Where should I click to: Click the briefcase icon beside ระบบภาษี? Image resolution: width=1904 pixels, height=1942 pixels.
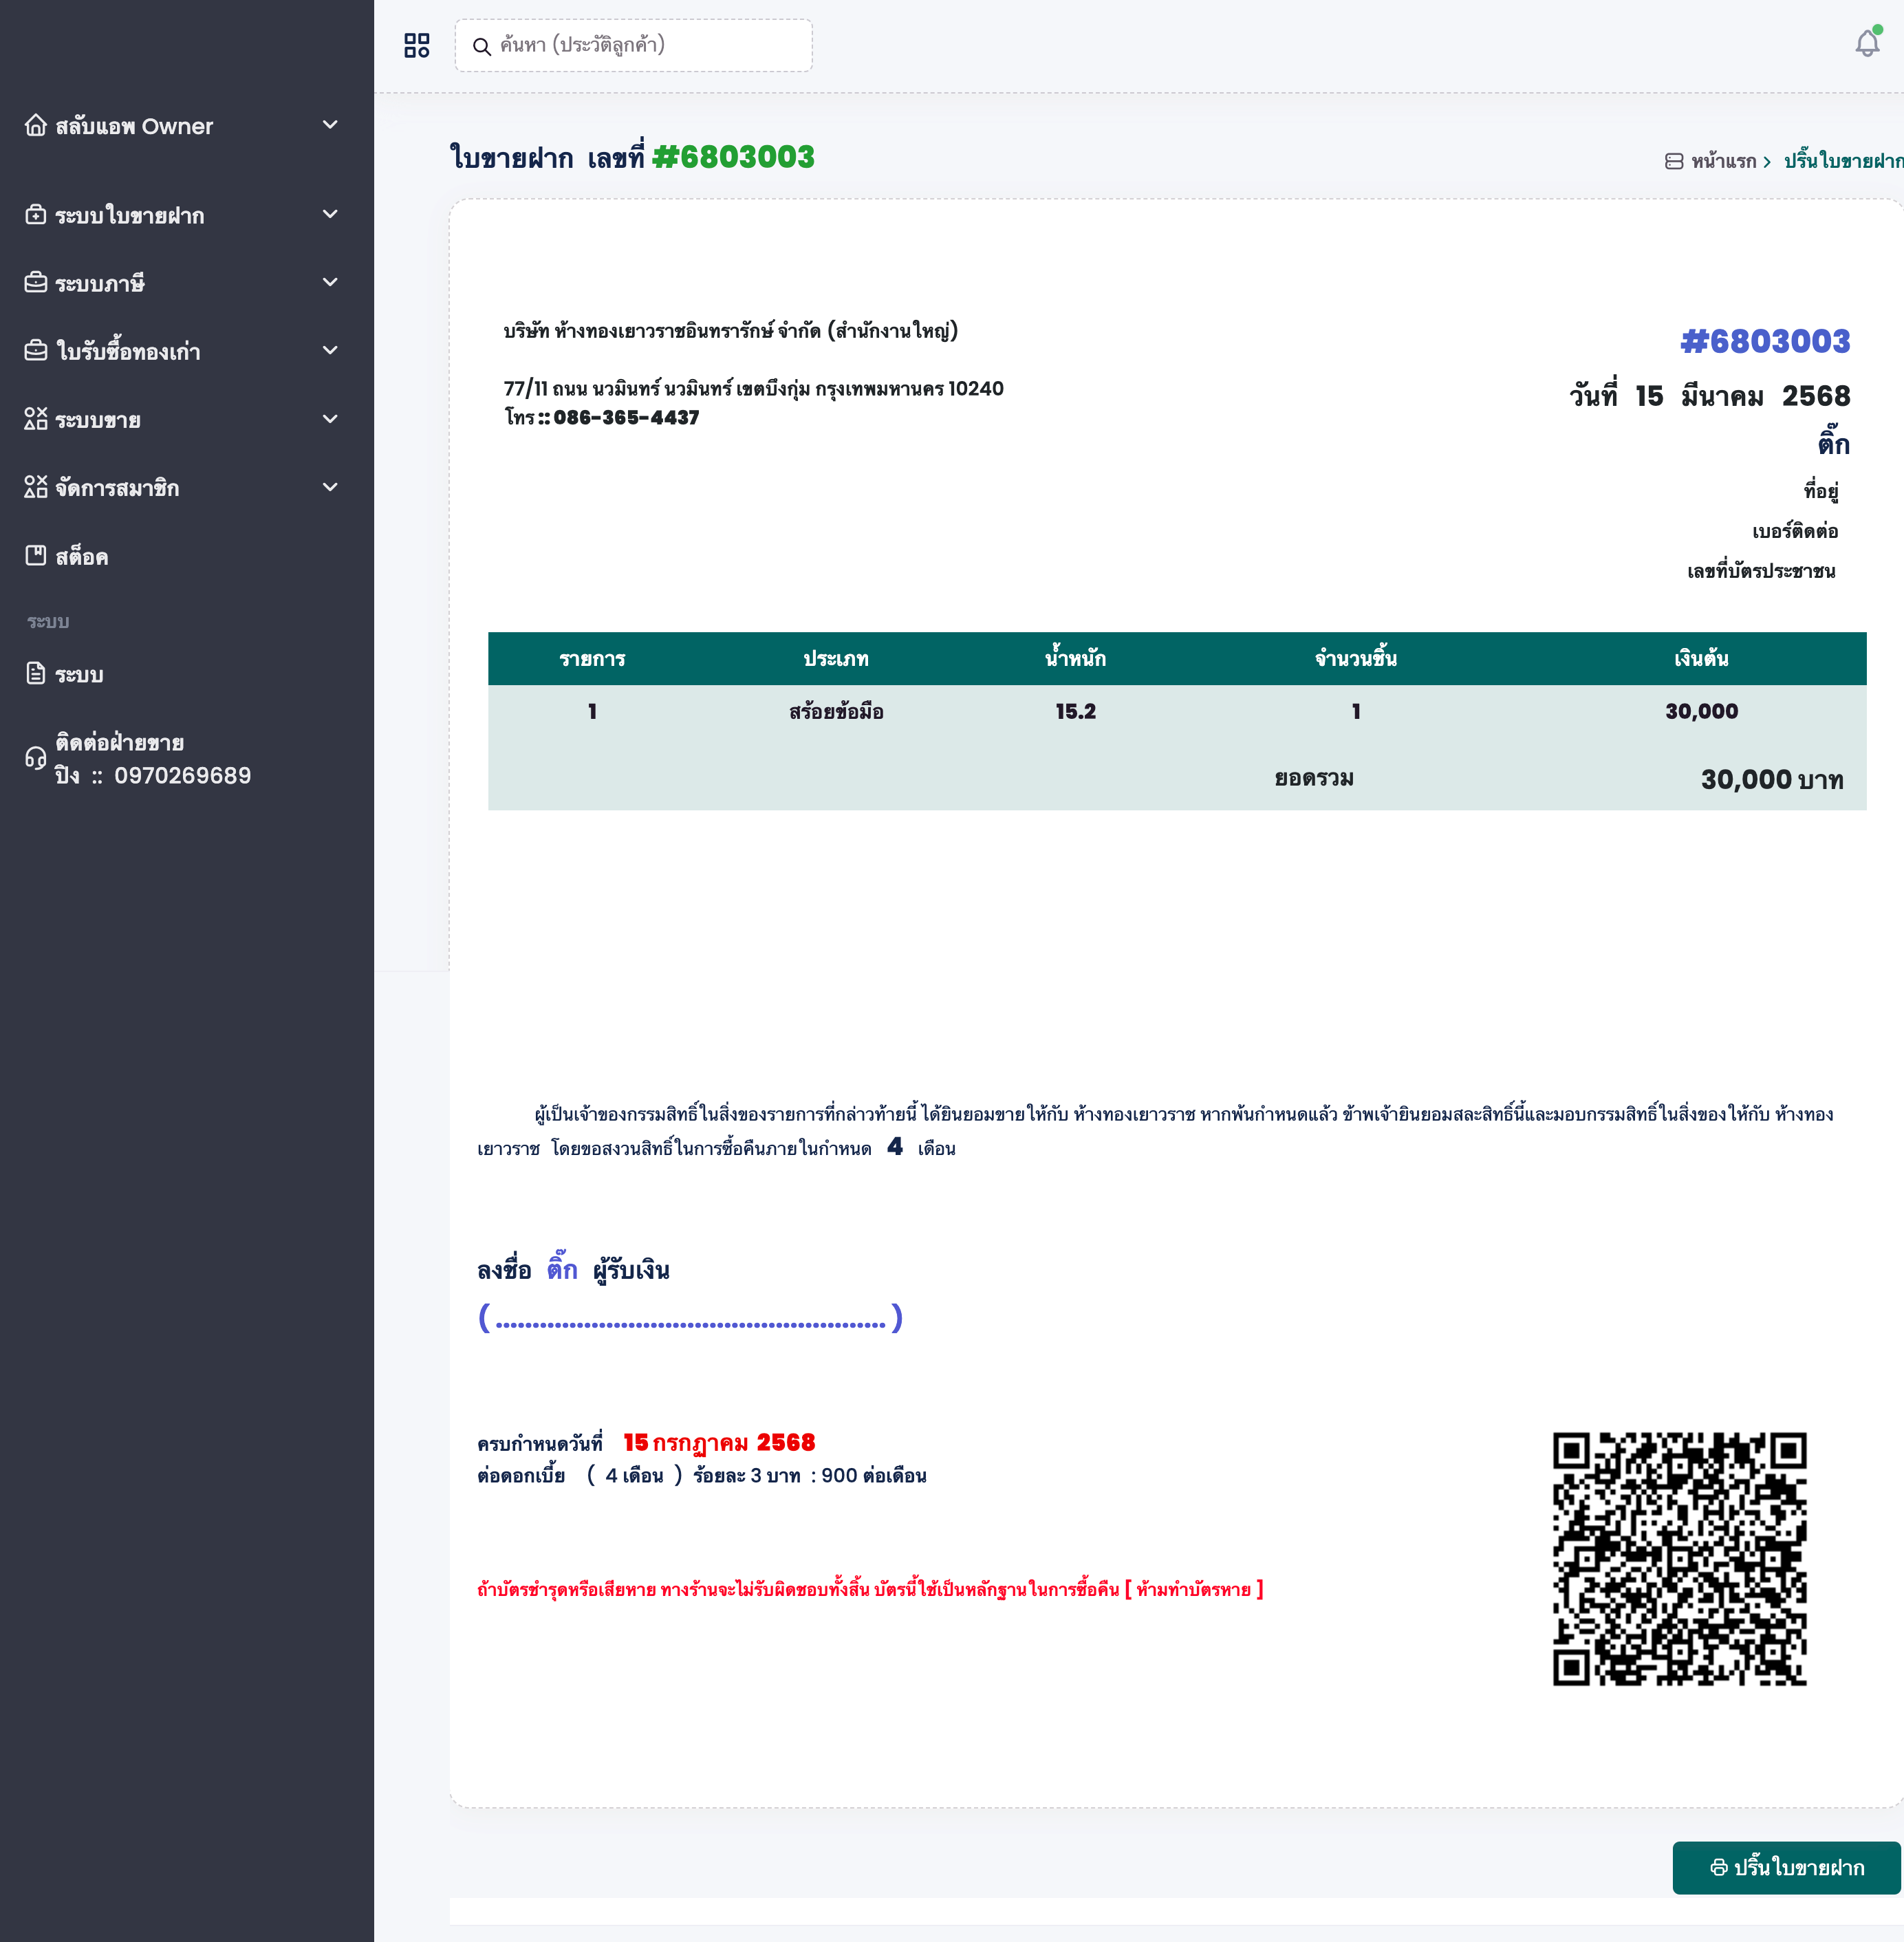36,283
